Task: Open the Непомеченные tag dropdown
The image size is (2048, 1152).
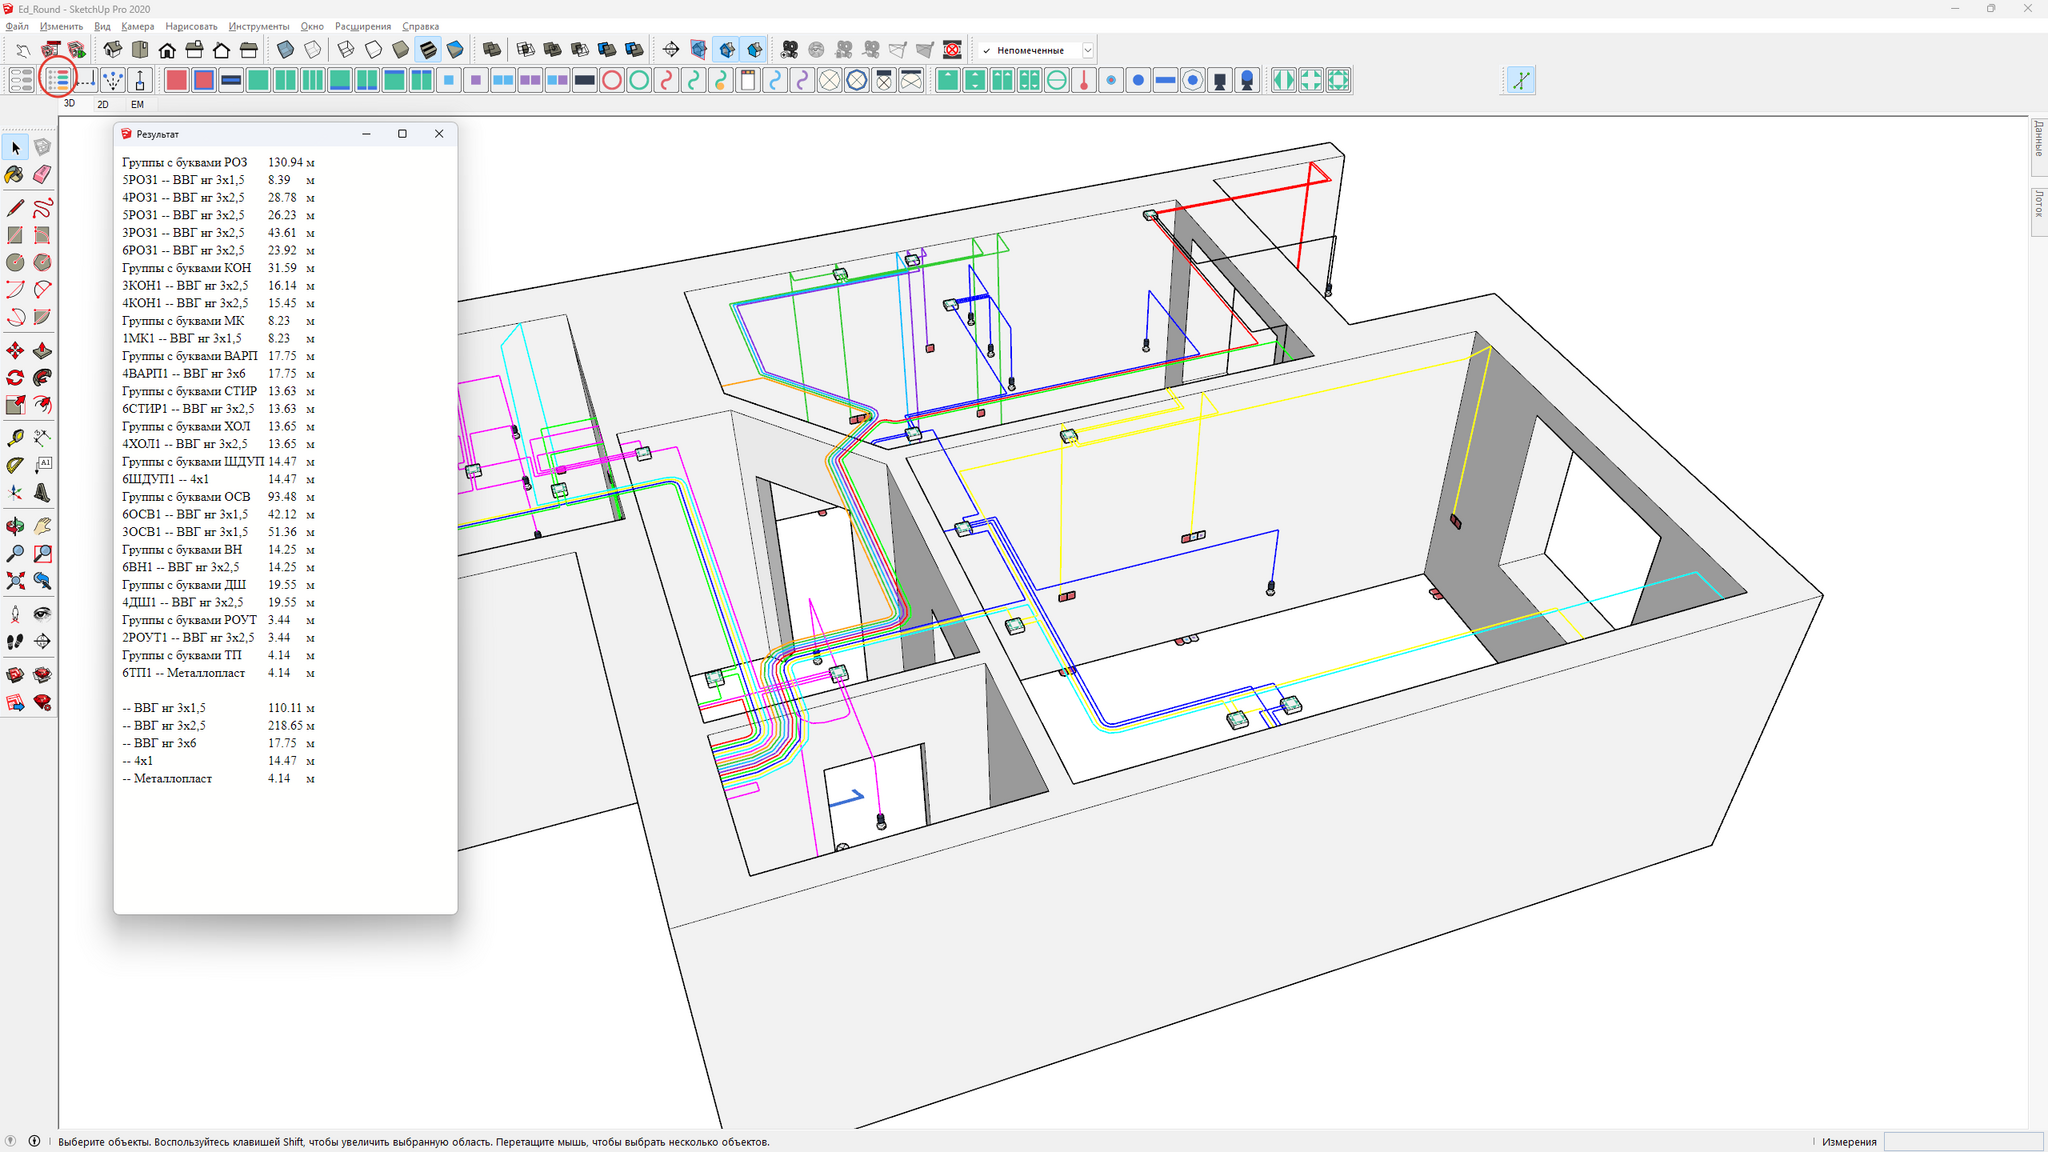Action: [1088, 50]
